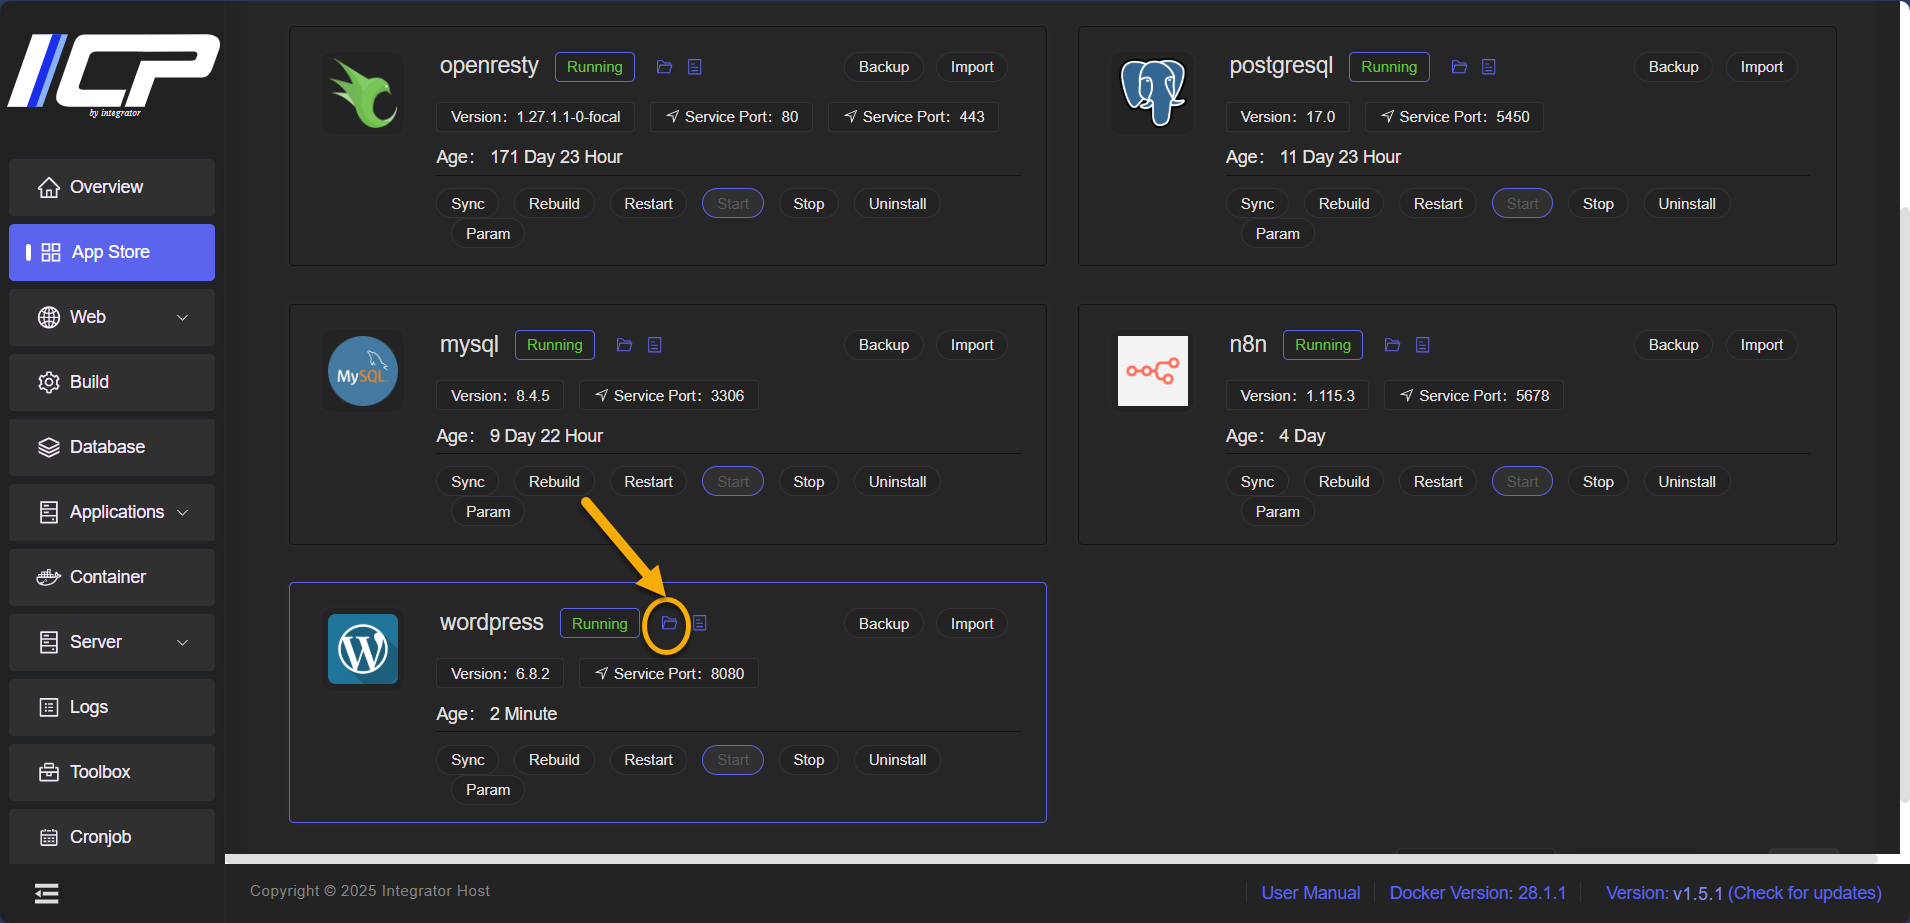1910x923 pixels.
Task: Click the ICP logo in sidebar
Action: point(114,74)
